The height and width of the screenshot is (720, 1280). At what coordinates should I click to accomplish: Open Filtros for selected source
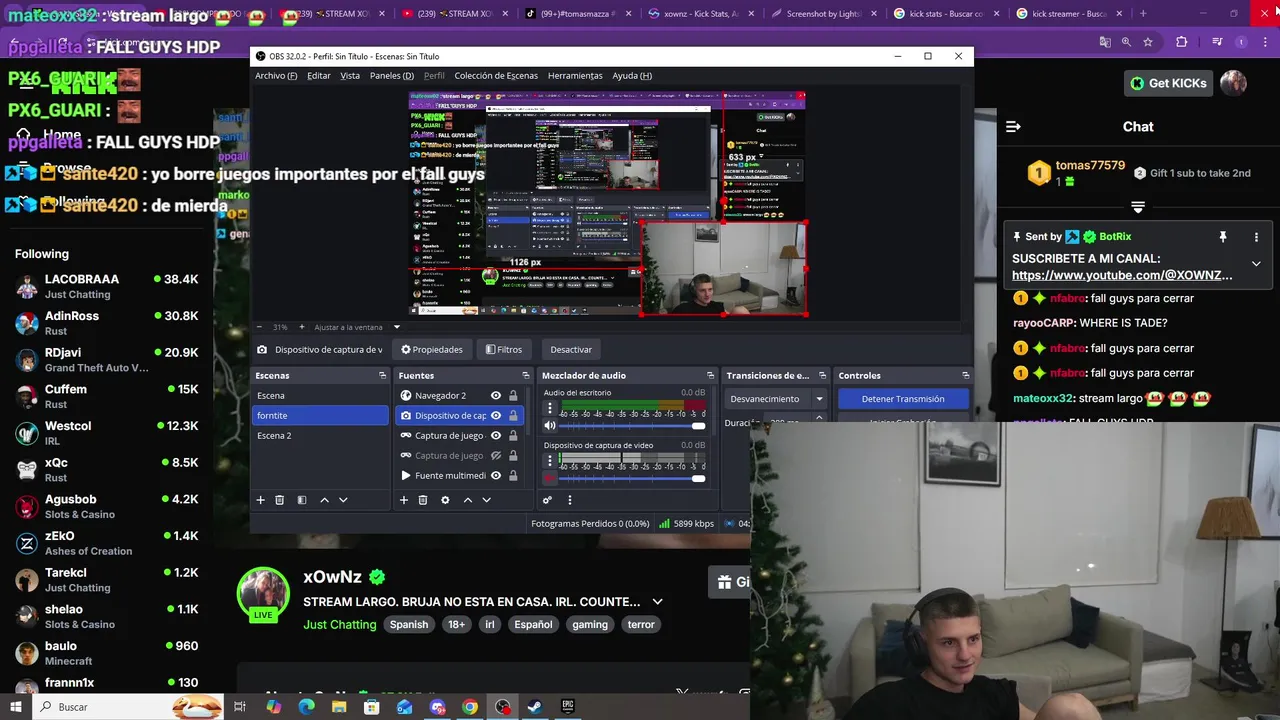(504, 349)
